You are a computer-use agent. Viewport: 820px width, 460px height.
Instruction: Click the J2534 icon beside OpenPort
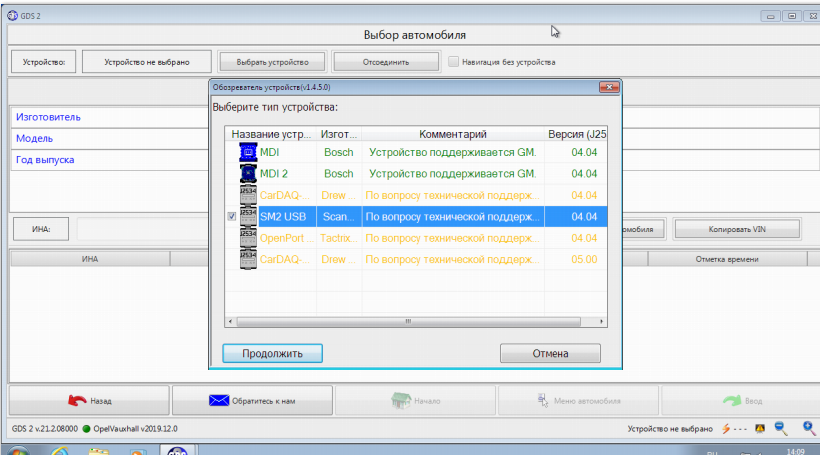(x=248, y=238)
